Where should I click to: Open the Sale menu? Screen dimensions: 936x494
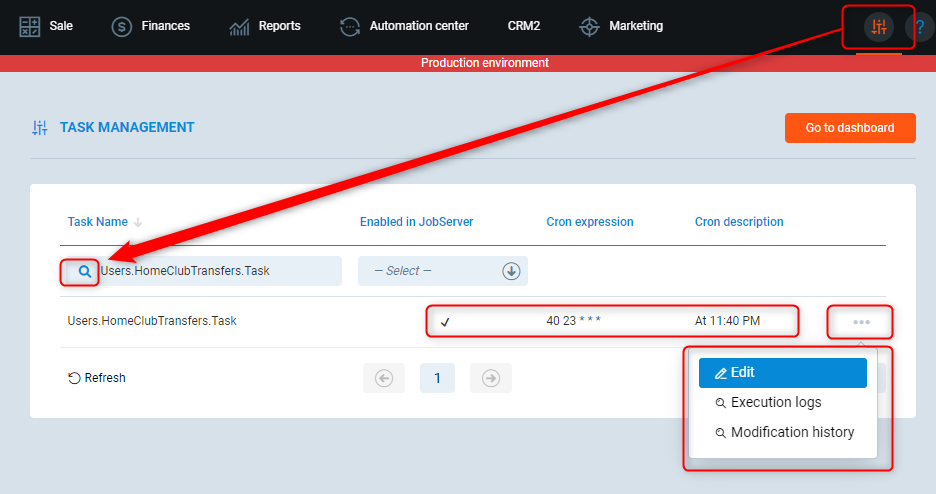point(47,26)
